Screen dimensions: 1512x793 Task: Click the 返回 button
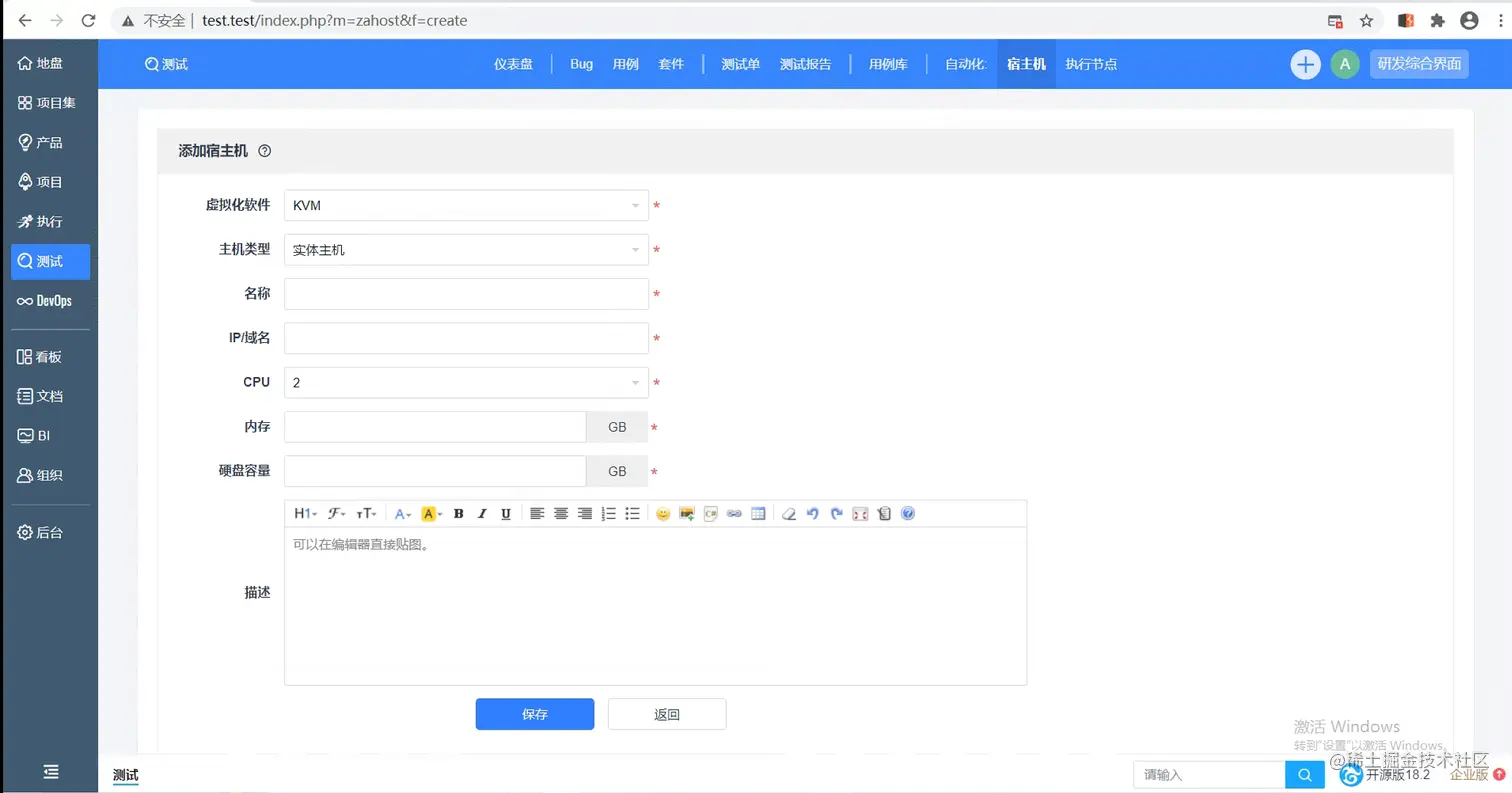point(667,714)
